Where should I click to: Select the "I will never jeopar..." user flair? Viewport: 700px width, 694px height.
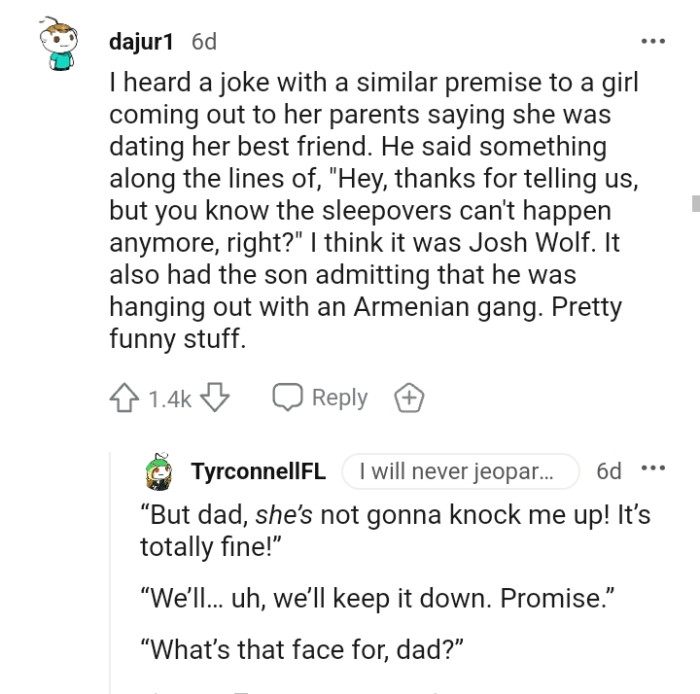(x=460, y=471)
